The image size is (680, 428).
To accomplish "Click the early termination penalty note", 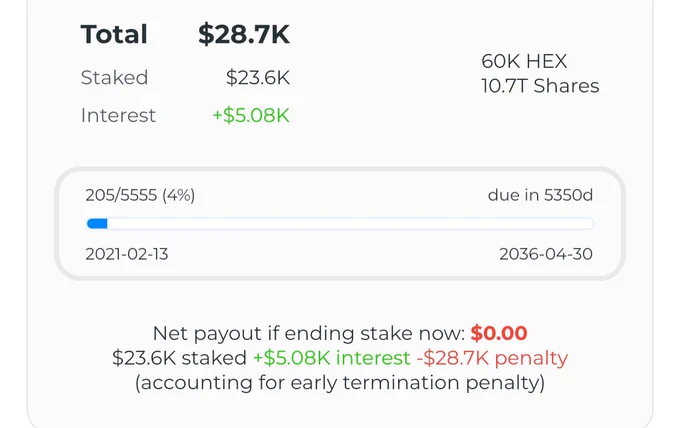I will pyautogui.click(x=340, y=383).
